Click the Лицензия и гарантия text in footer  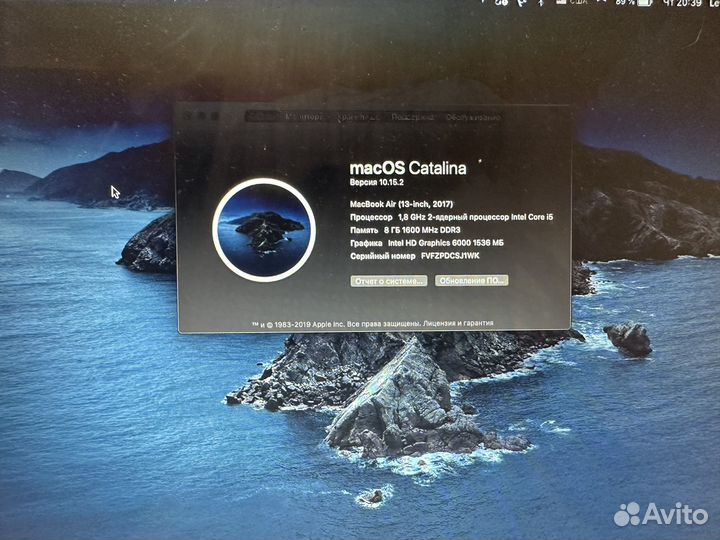click(x=458, y=323)
